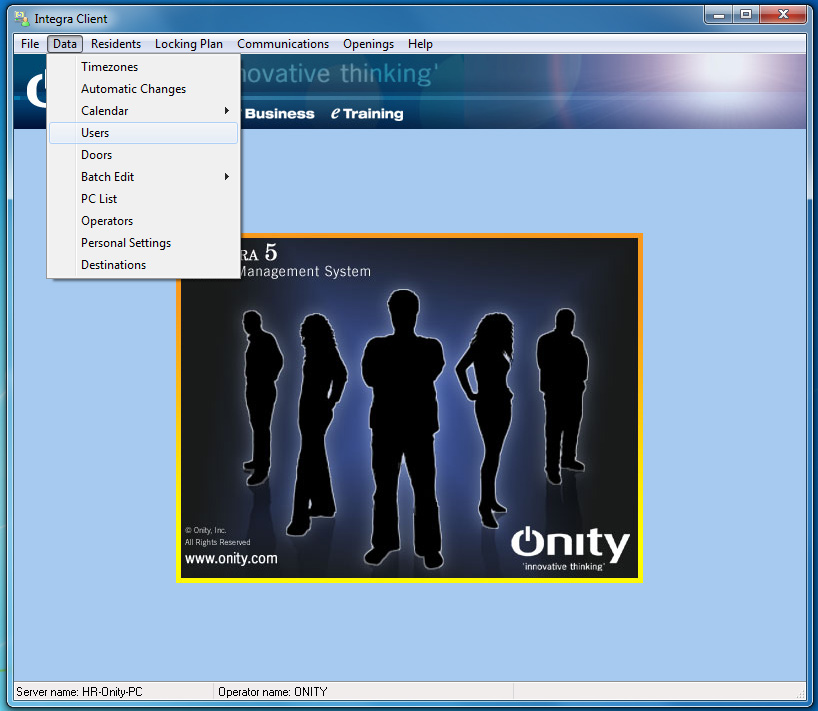Open PC List from the dropdown

(x=99, y=199)
